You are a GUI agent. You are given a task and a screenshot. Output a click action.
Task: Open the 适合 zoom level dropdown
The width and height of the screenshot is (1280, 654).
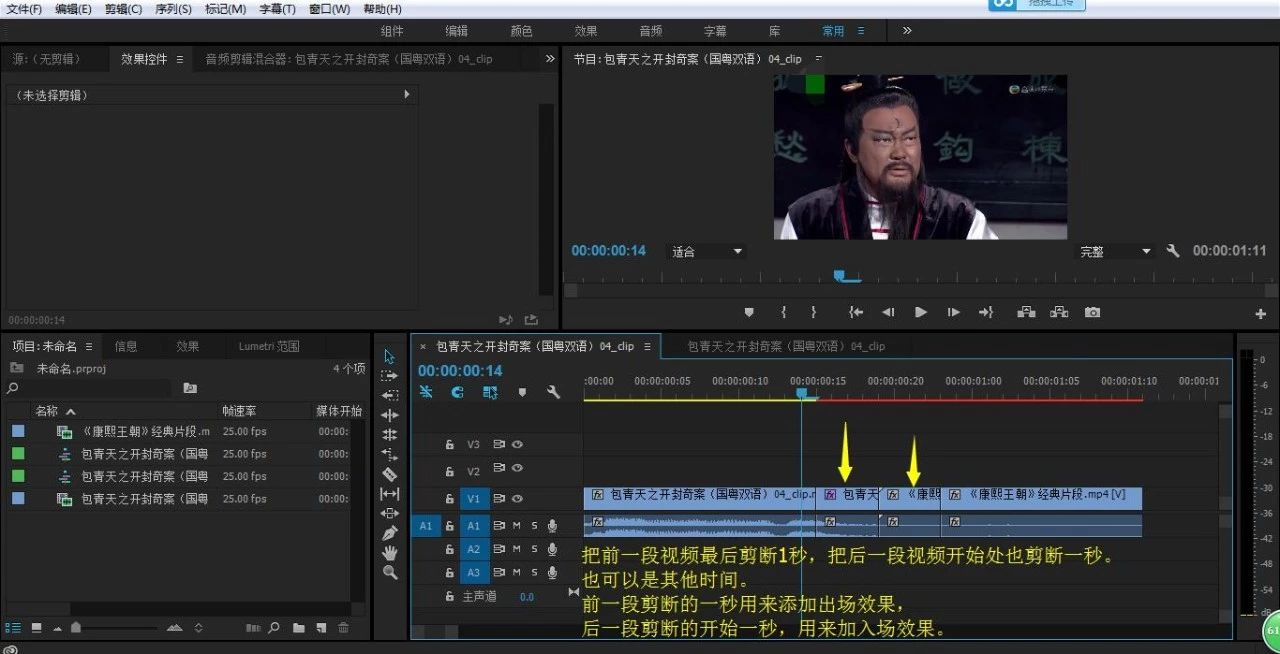(x=707, y=252)
